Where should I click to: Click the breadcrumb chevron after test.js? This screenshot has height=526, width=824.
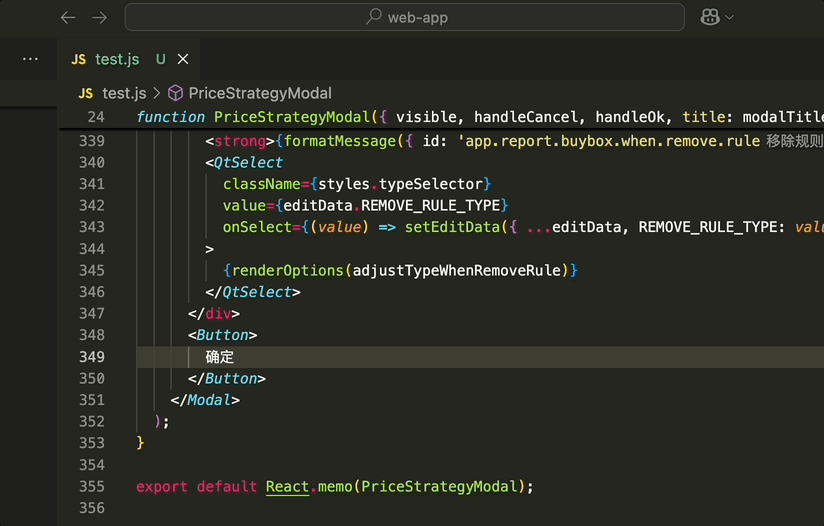click(157, 94)
